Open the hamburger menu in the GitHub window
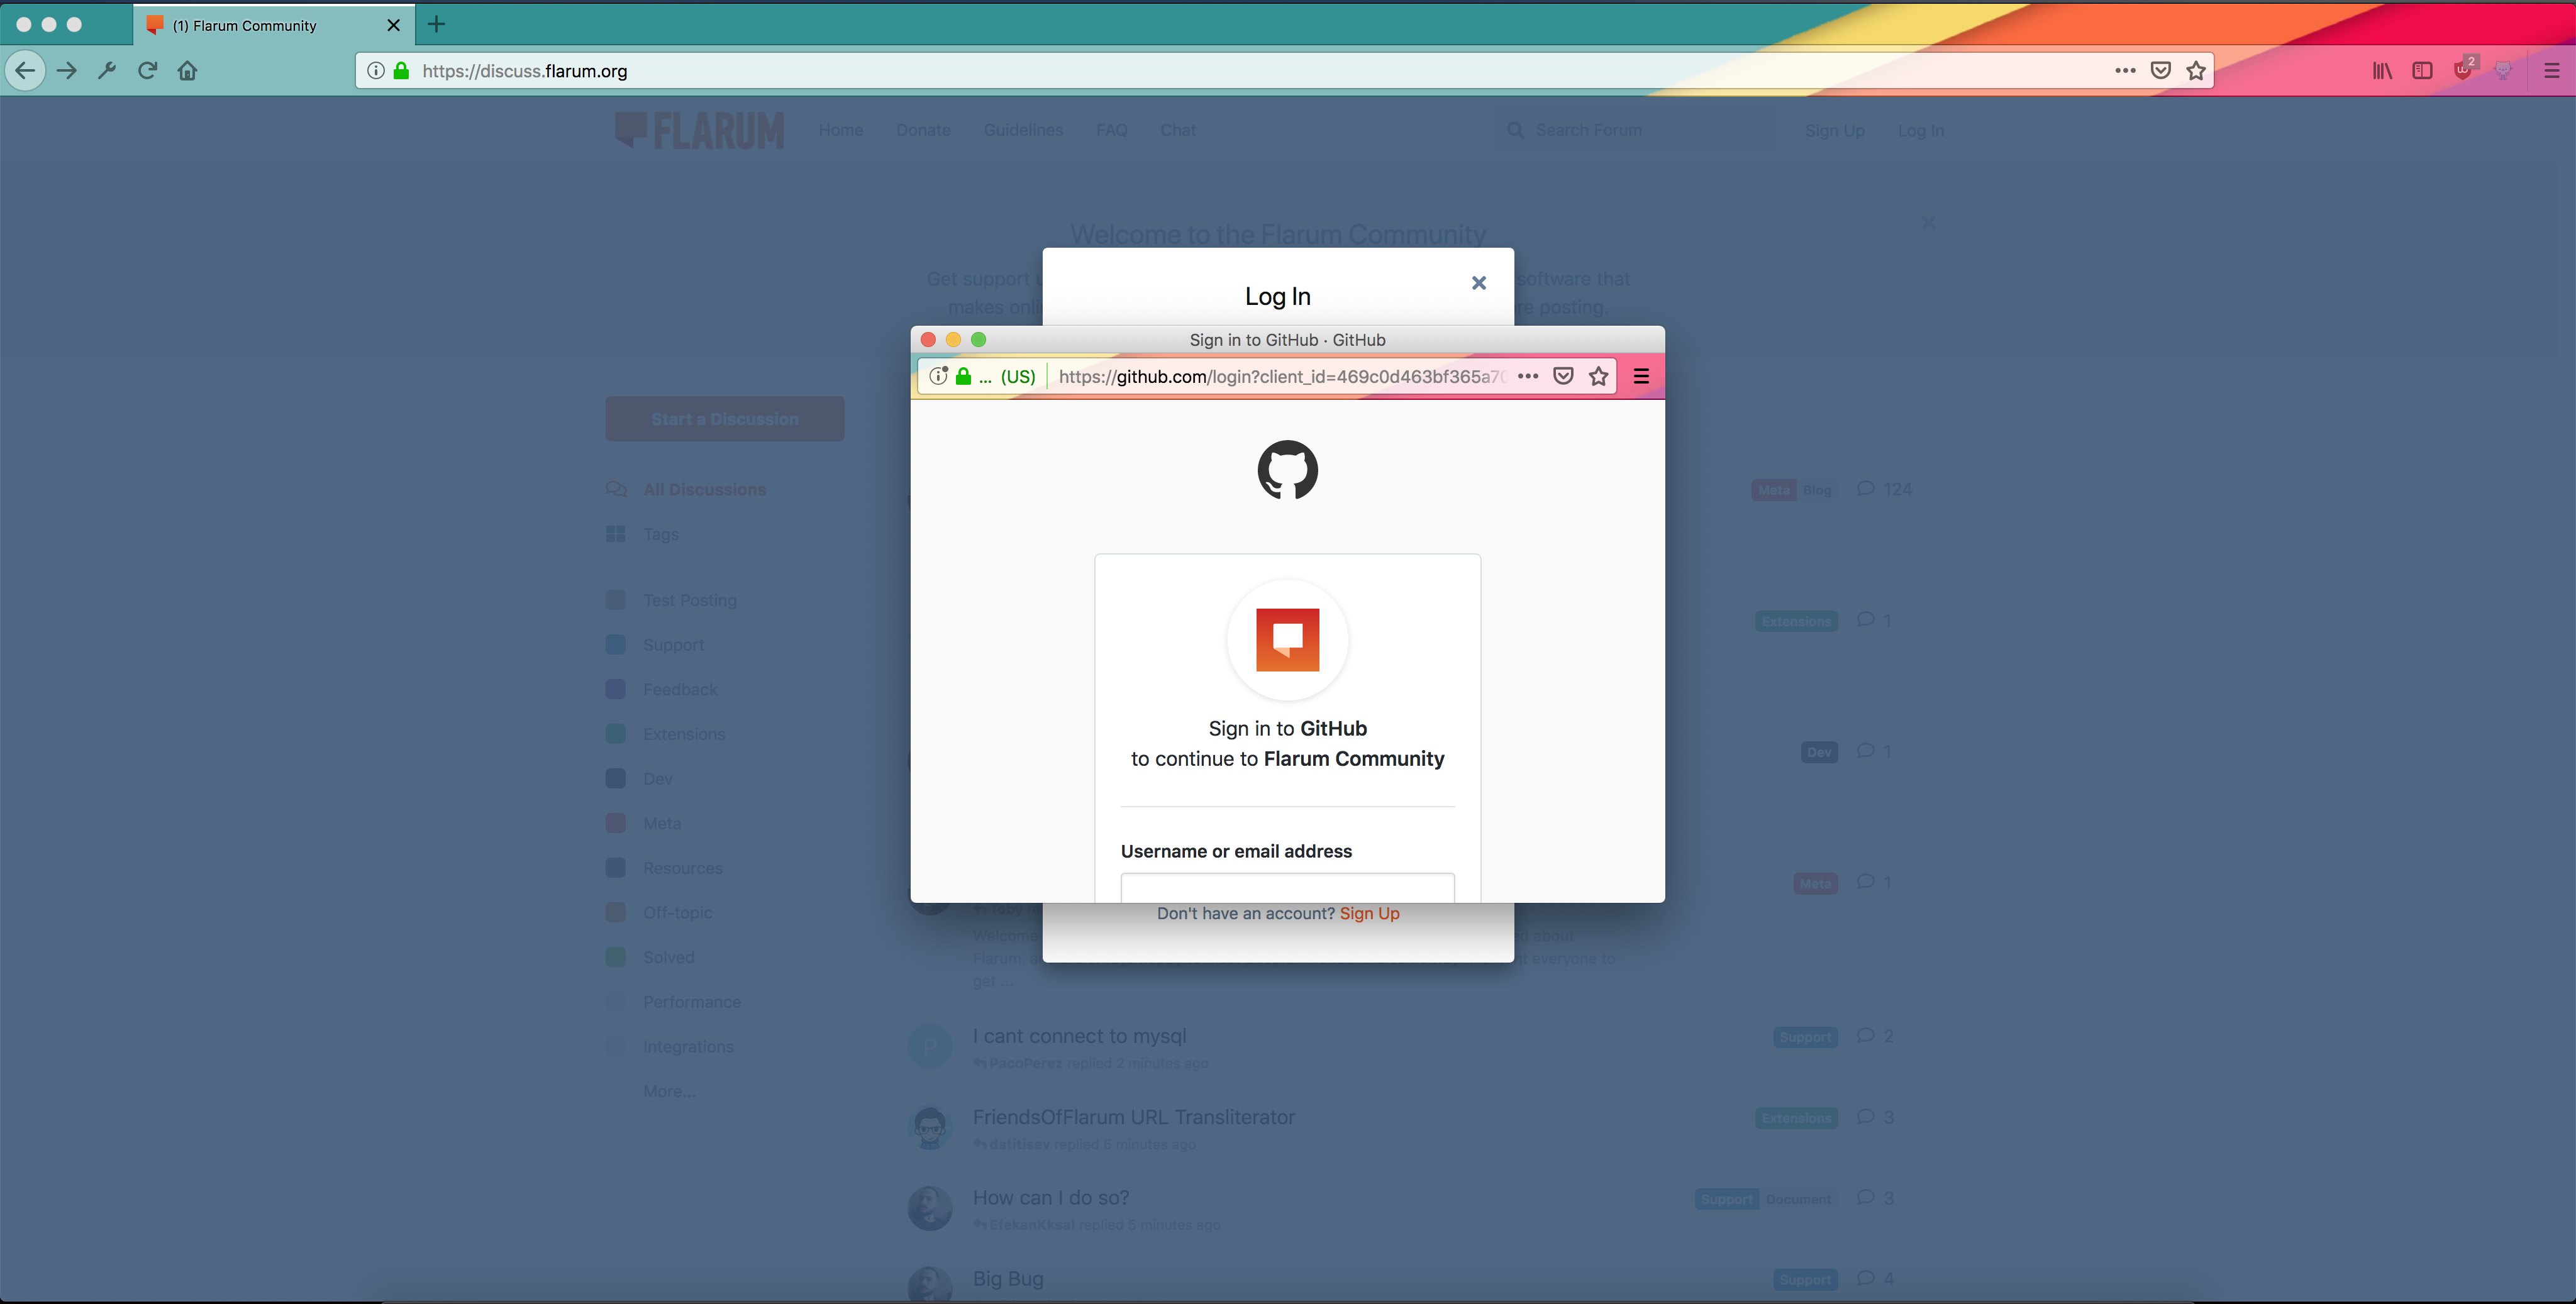 tap(1641, 376)
